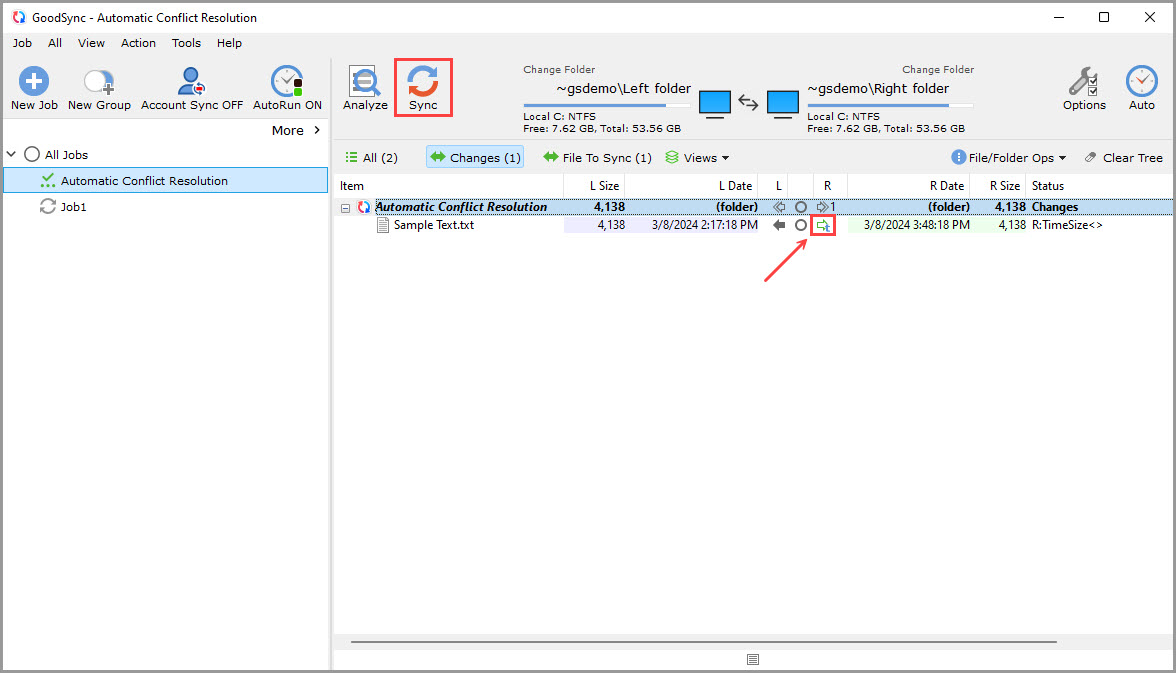The image size is (1176, 673).
Task: Run Analyze on the current job
Action: click(x=365, y=87)
